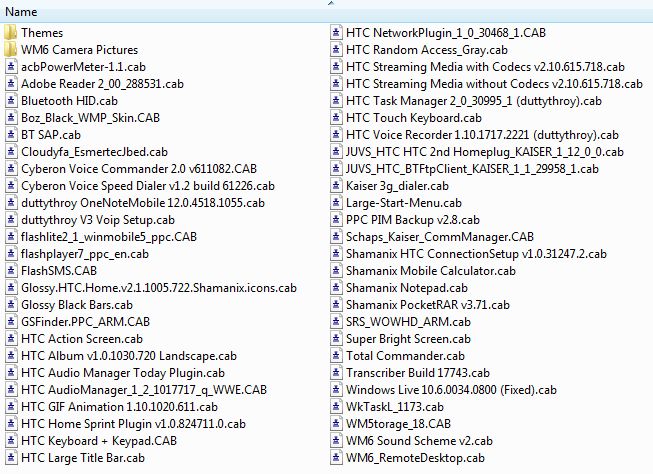Click HTC Voice Recorder 1.10.1717.2221 (duttythroy).cab

point(482,135)
